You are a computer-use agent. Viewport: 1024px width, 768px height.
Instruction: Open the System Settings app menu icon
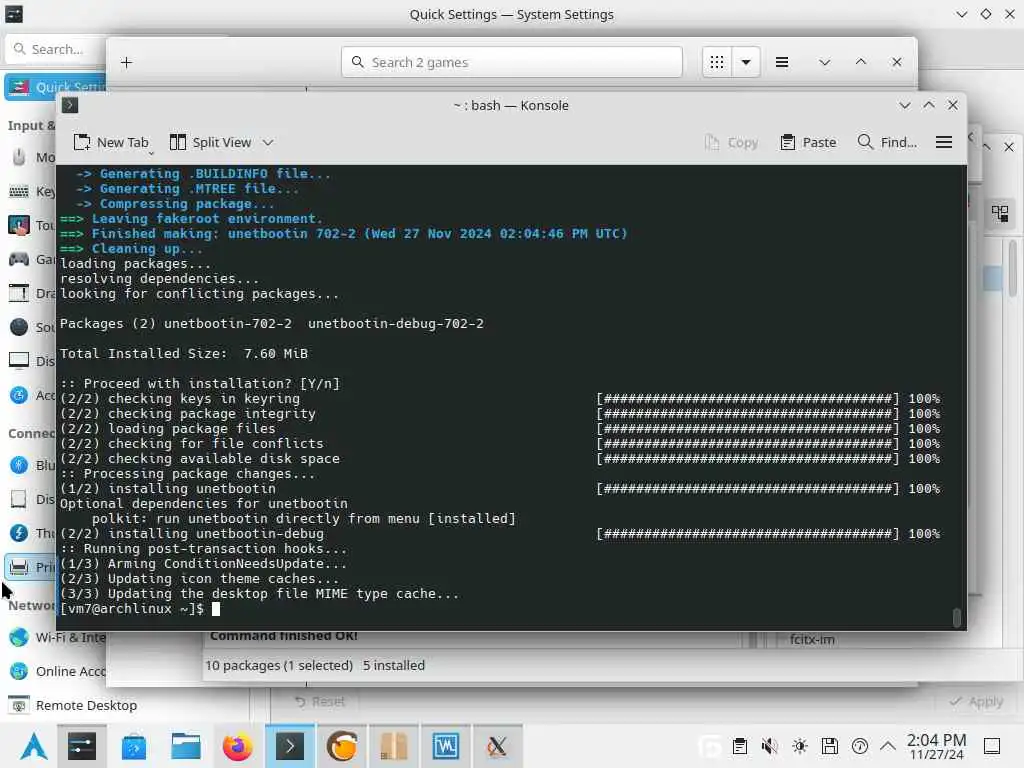[x=14, y=14]
